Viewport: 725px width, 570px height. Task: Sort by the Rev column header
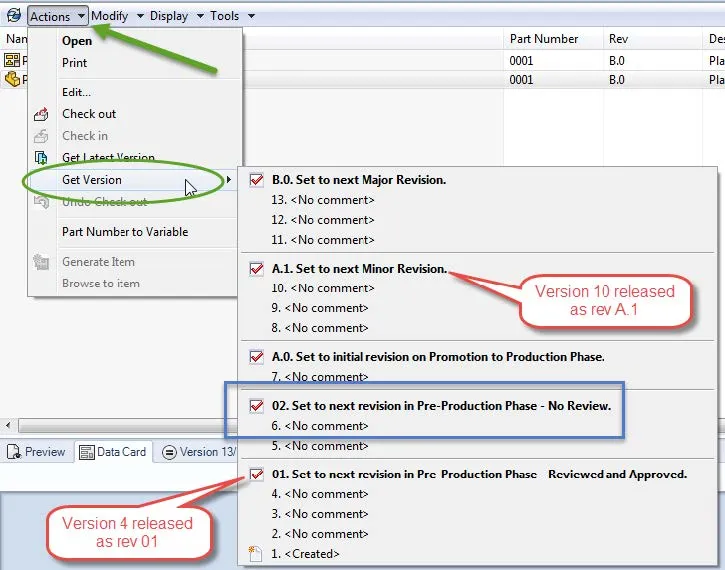(652, 39)
